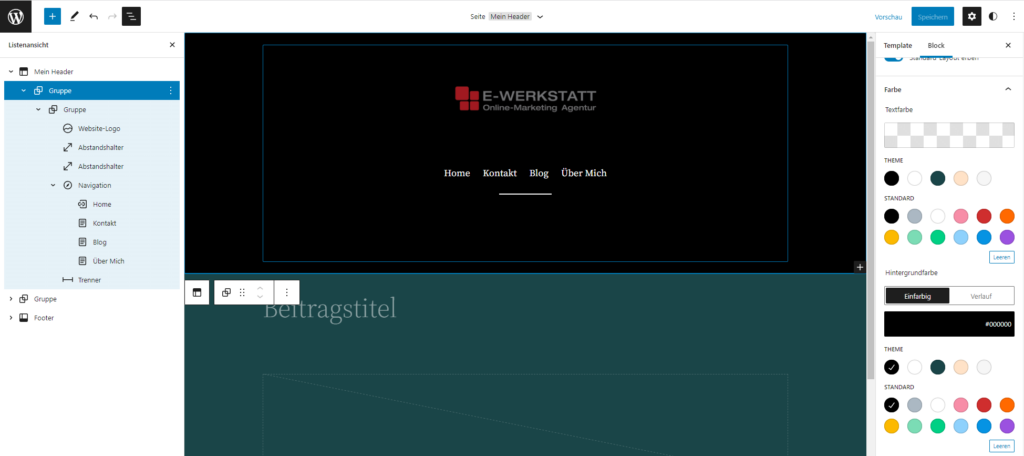Click Vorschau preview link
Image resolution: width=1024 pixels, height=456 pixels.
tap(888, 17)
